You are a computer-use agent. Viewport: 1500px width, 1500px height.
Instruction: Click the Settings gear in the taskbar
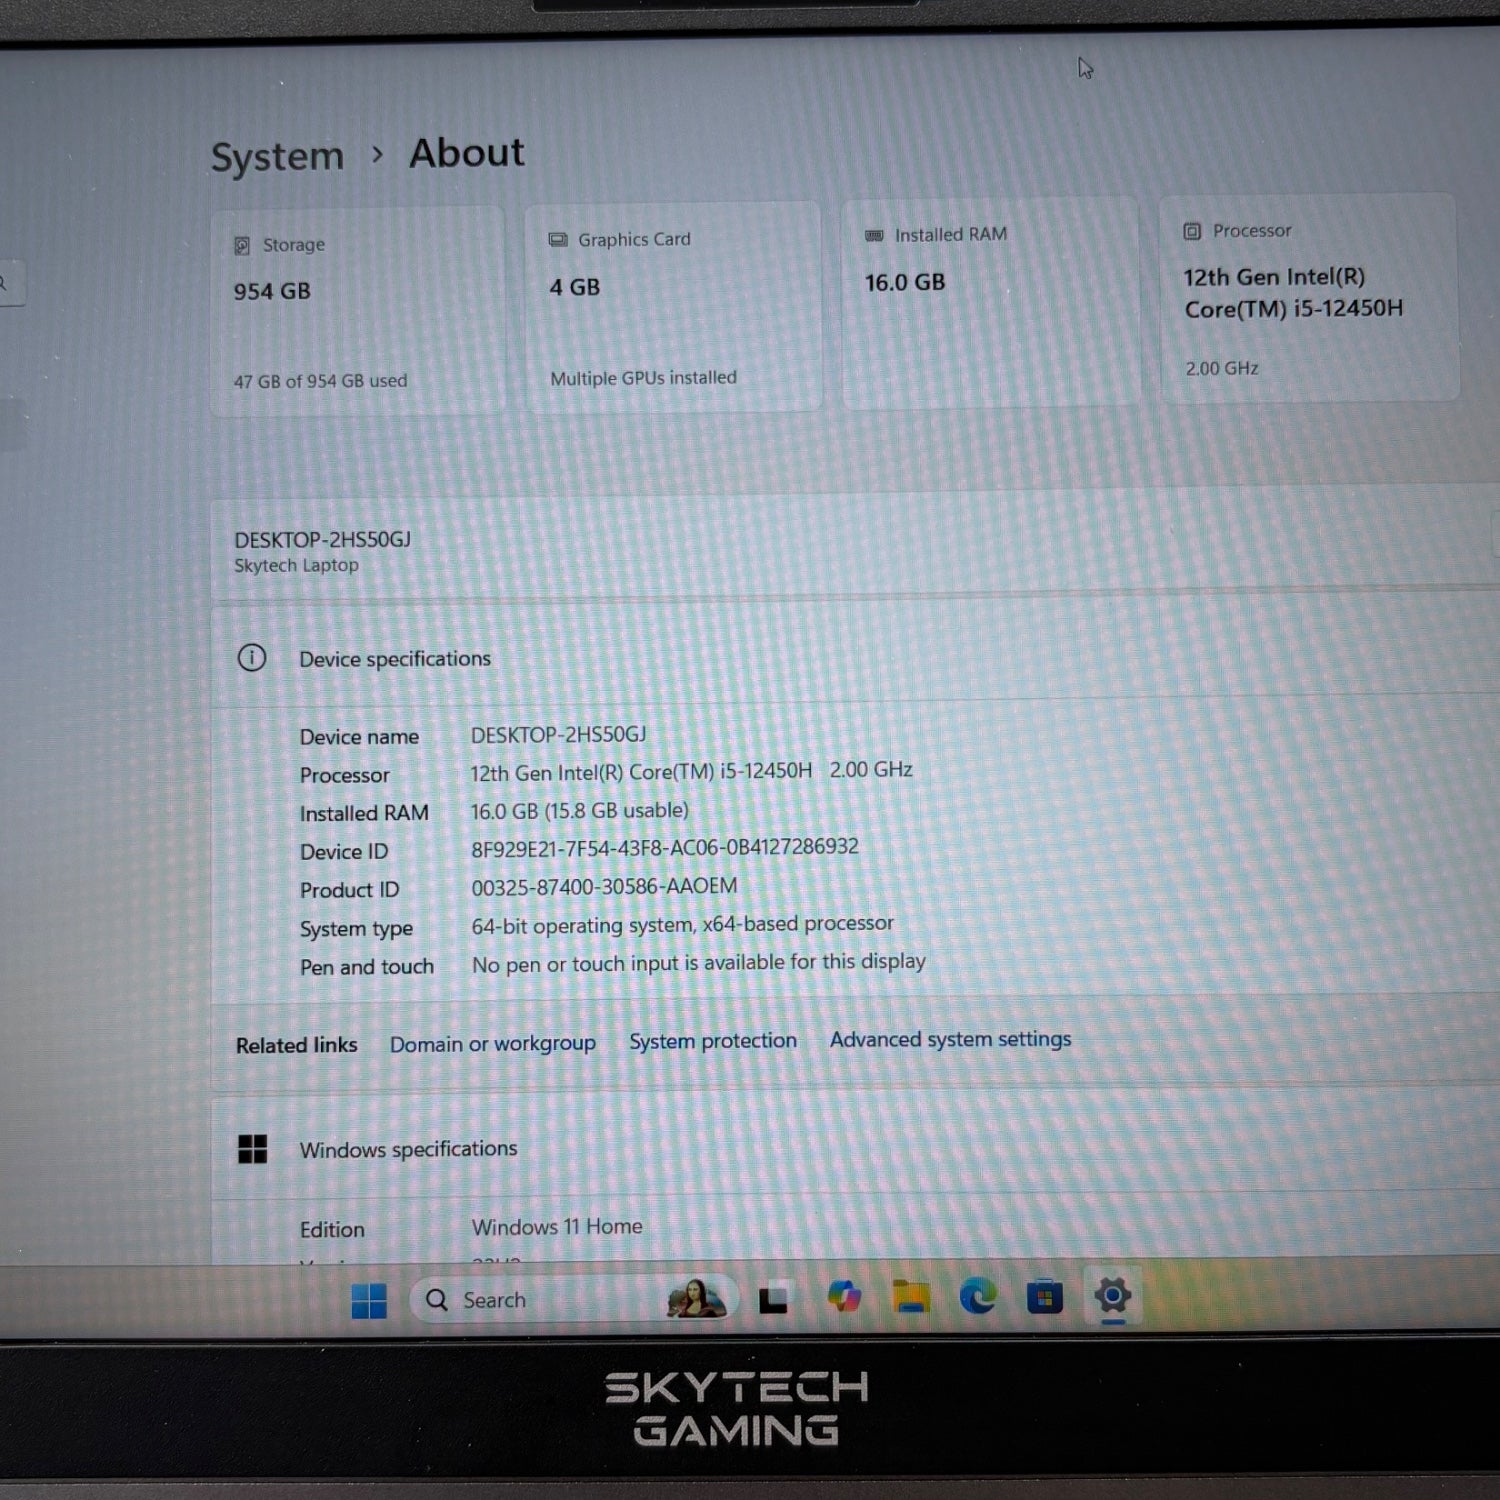pos(1113,1295)
